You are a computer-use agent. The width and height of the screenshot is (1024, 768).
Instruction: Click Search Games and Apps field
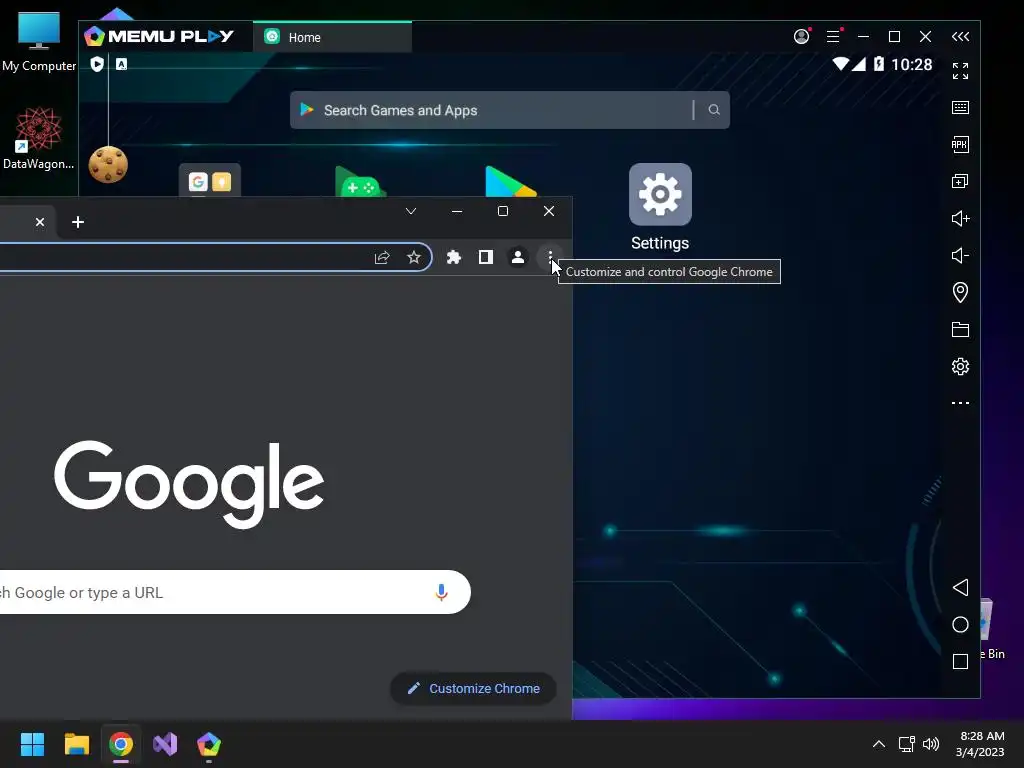click(509, 110)
